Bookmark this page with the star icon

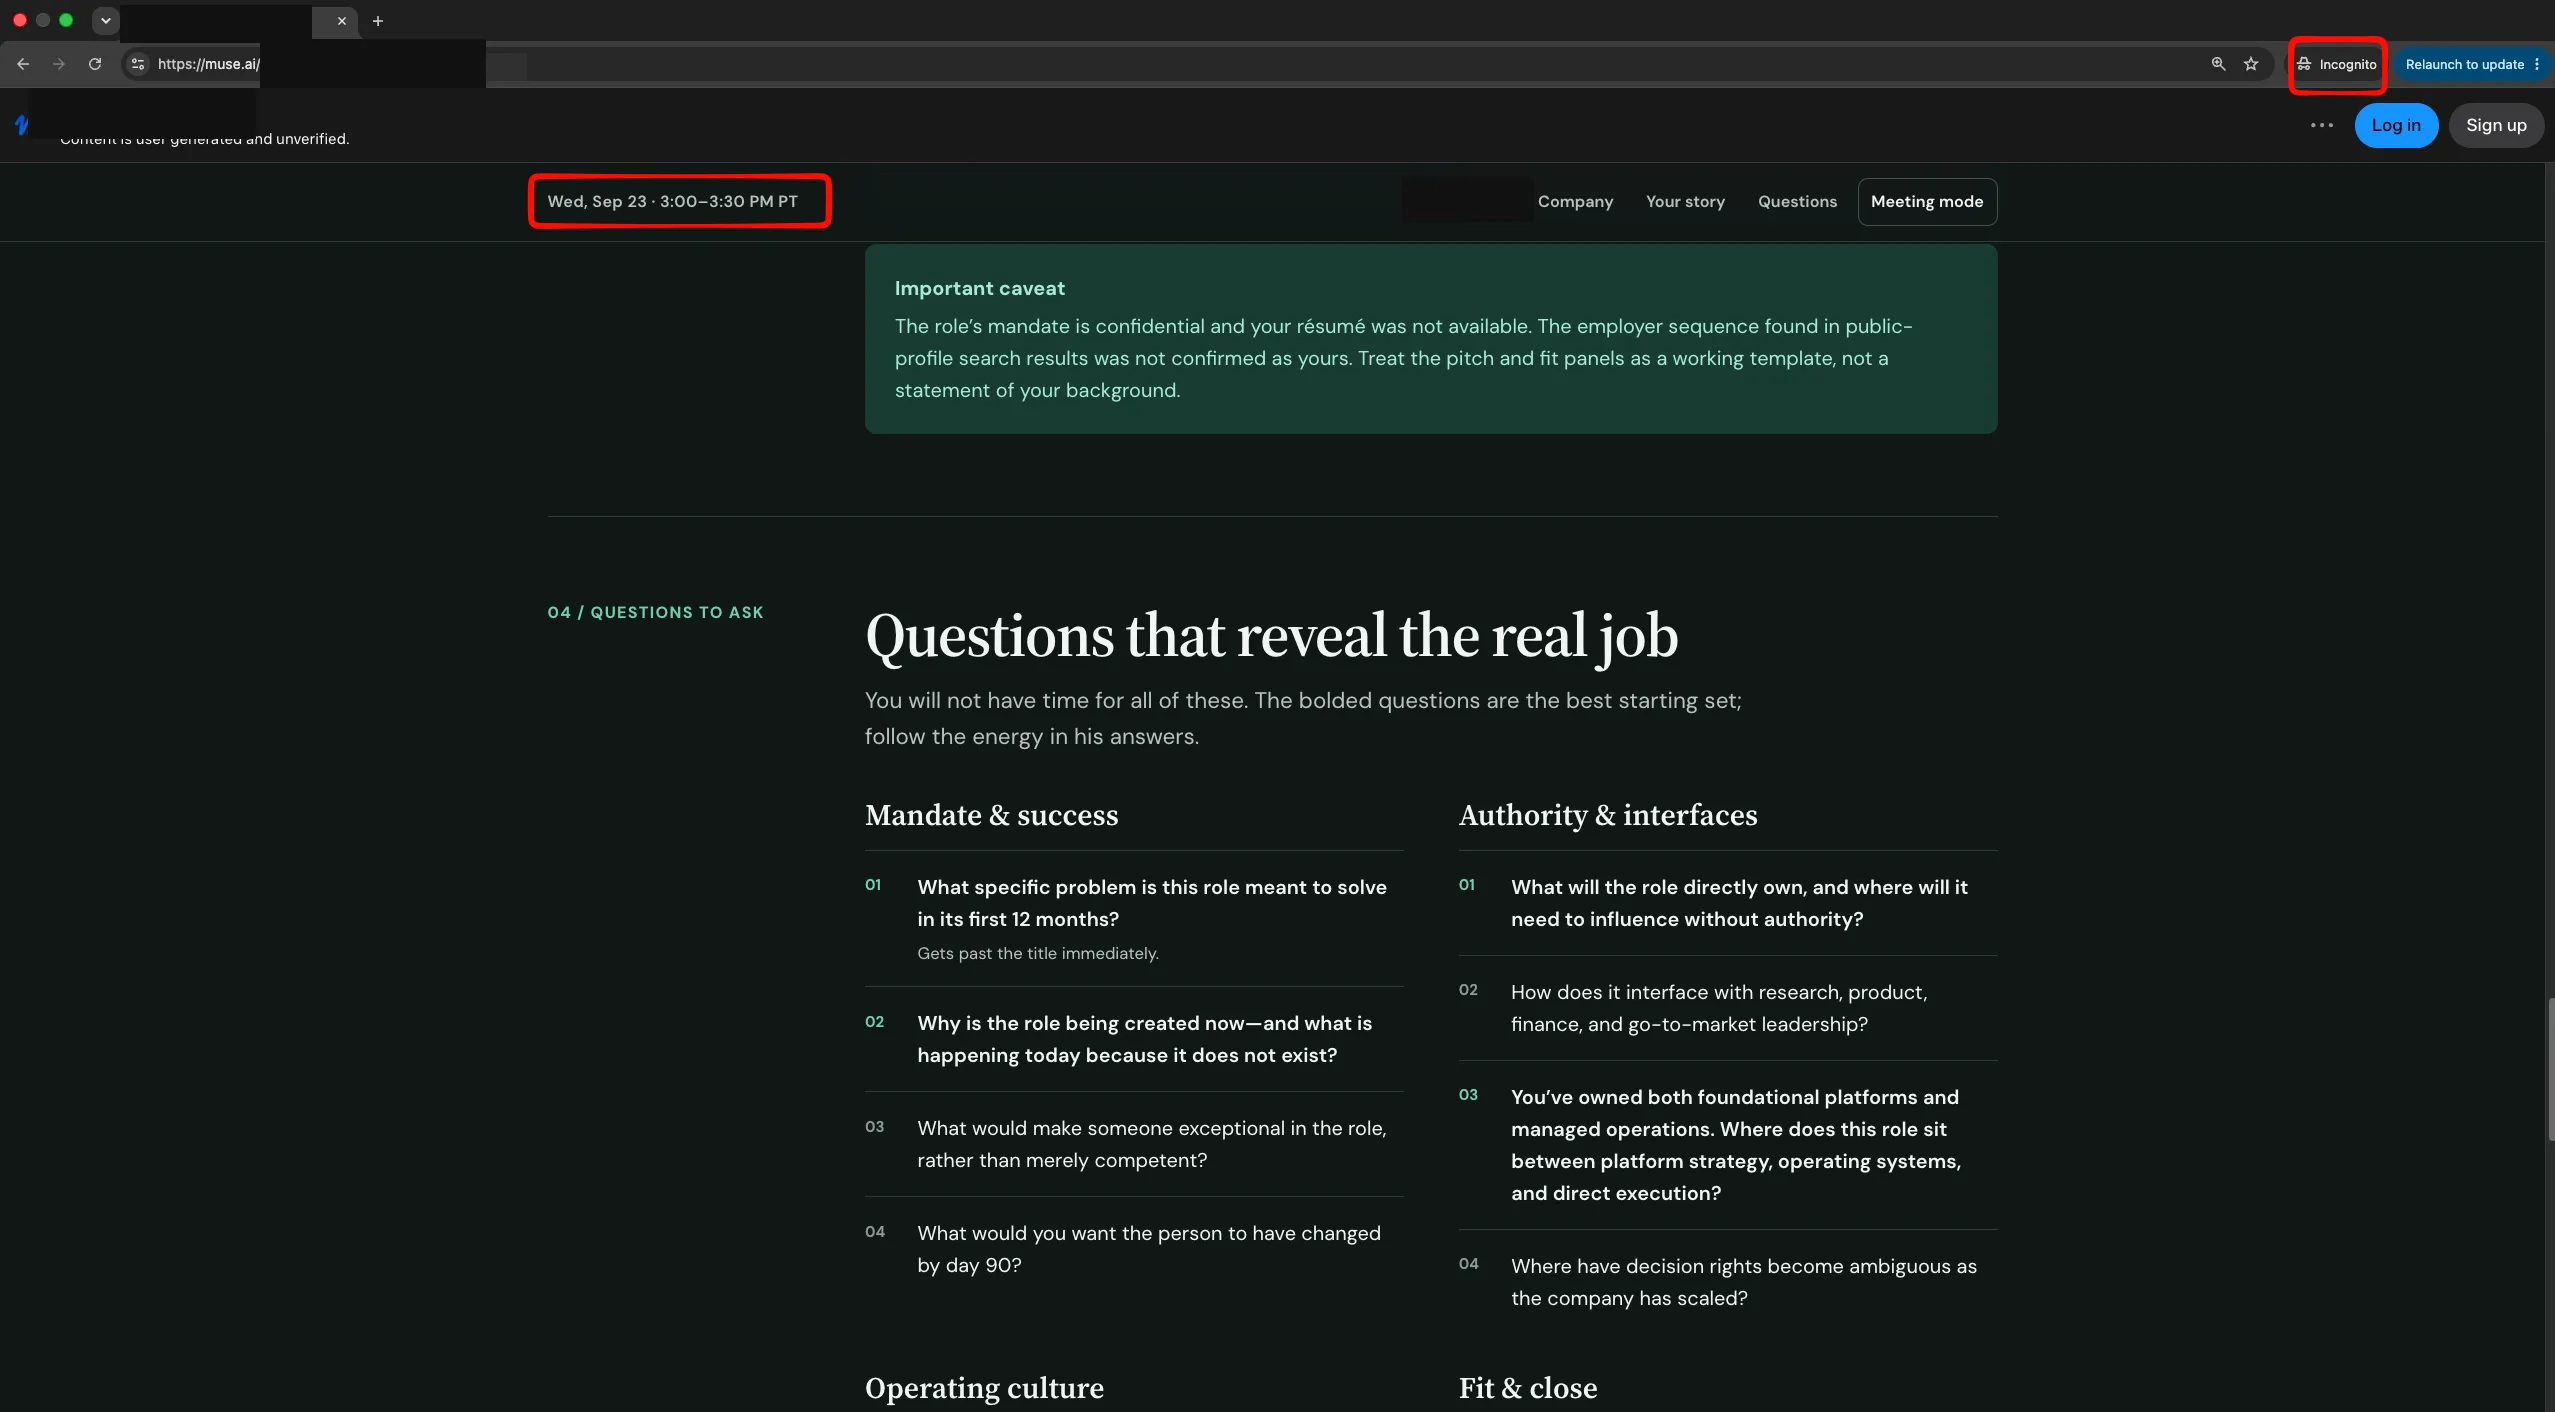point(2251,64)
